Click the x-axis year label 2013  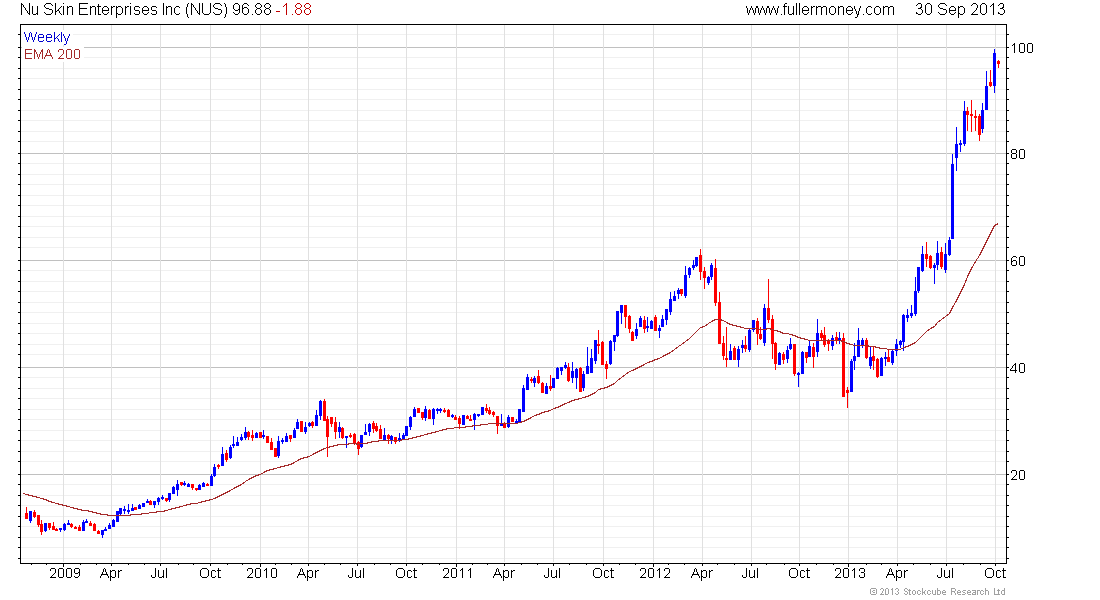pyautogui.click(x=850, y=573)
